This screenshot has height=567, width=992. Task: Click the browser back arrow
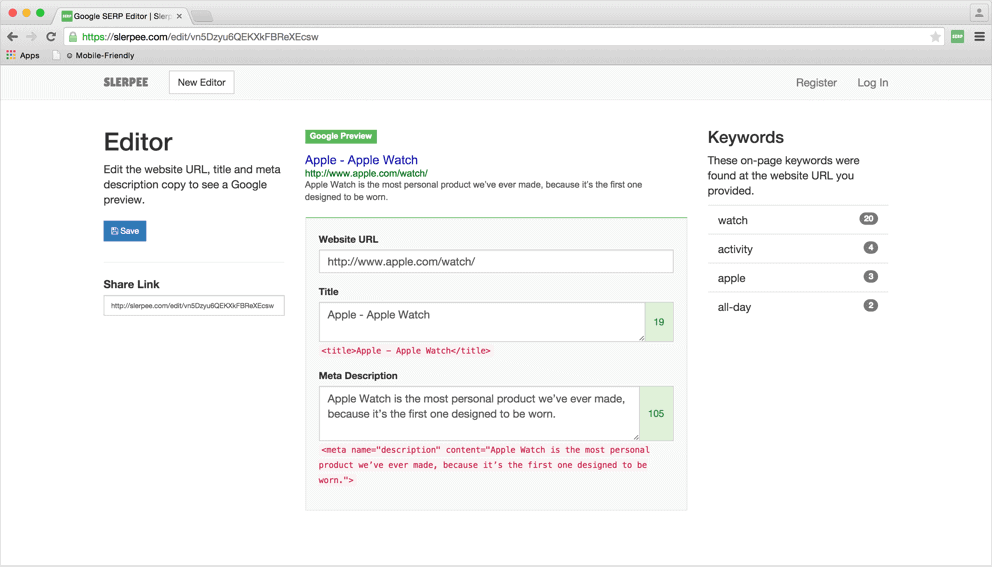pos(12,37)
